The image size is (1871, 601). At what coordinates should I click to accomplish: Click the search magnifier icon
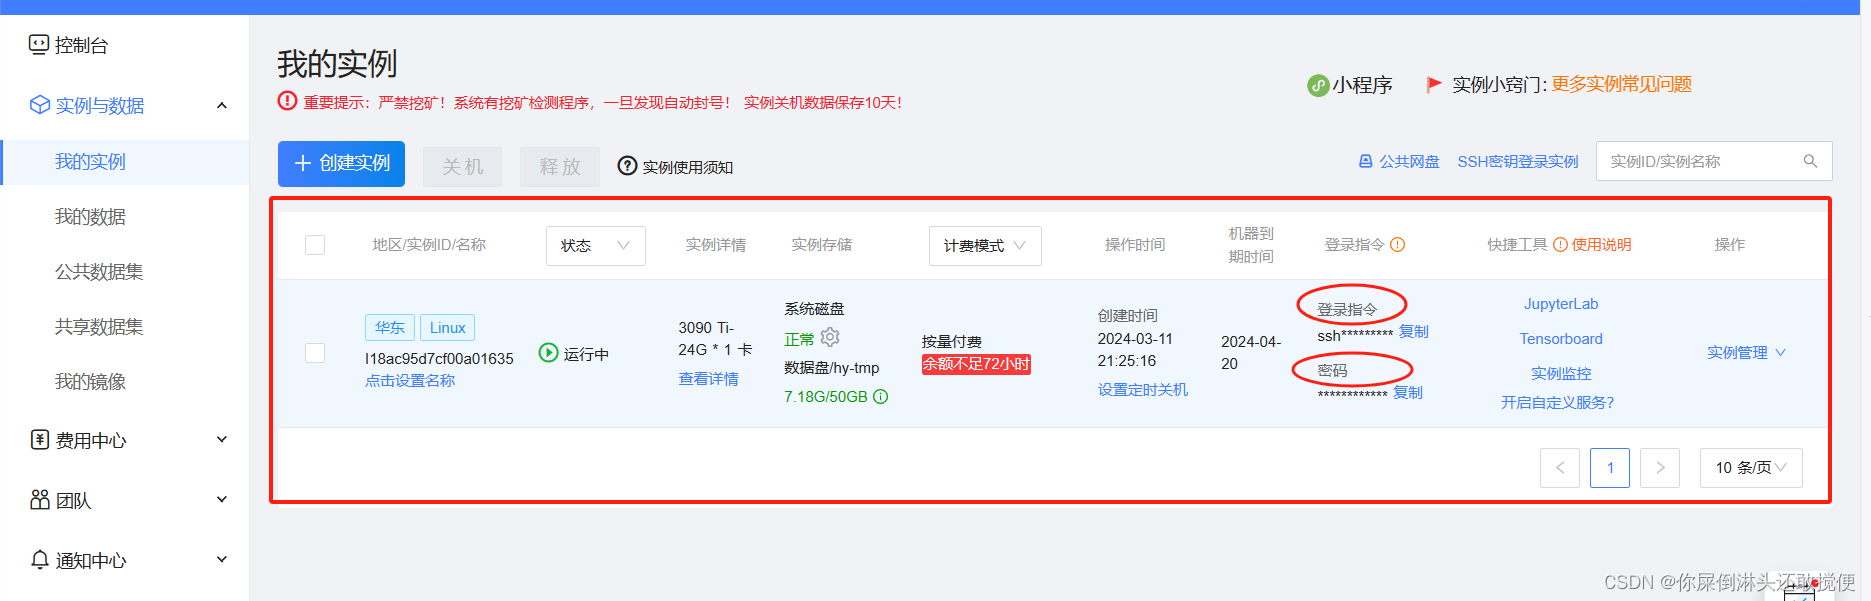click(1810, 162)
